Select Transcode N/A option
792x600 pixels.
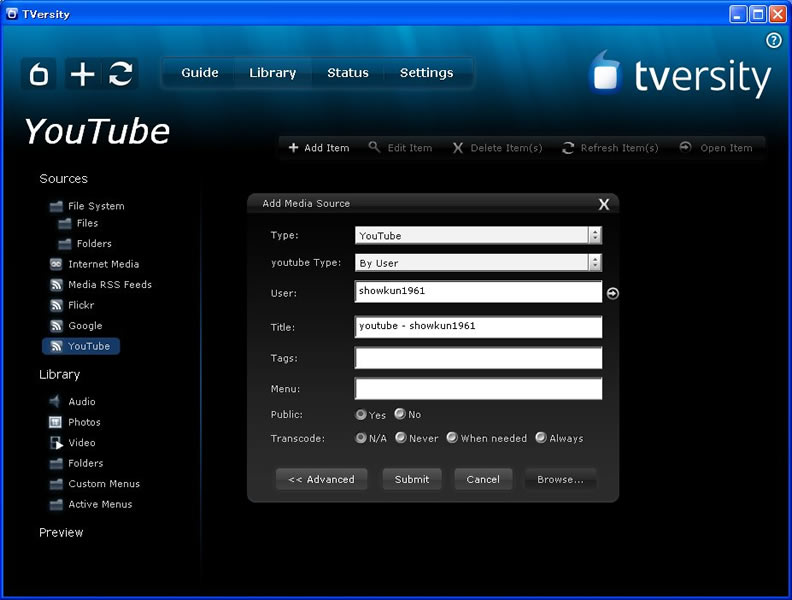click(x=361, y=438)
